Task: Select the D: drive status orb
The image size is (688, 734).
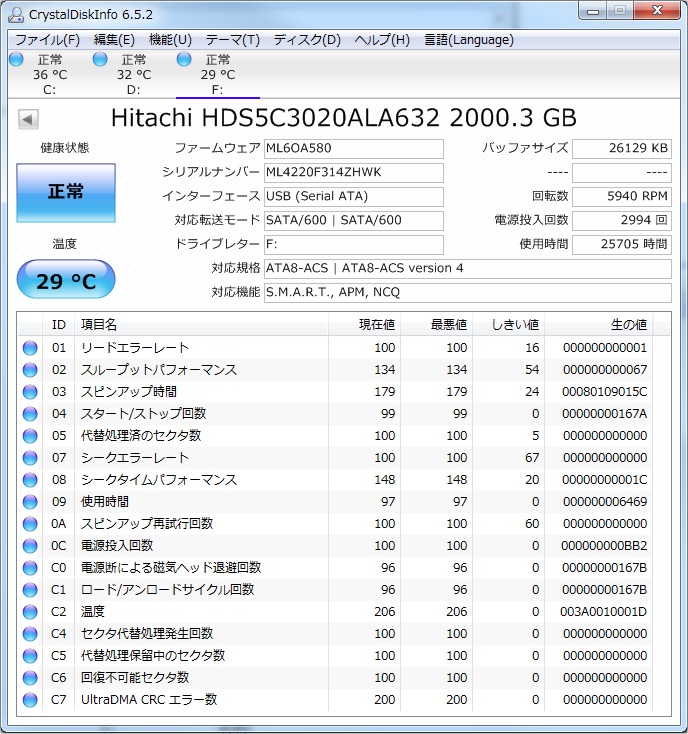Action: tap(100, 59)
